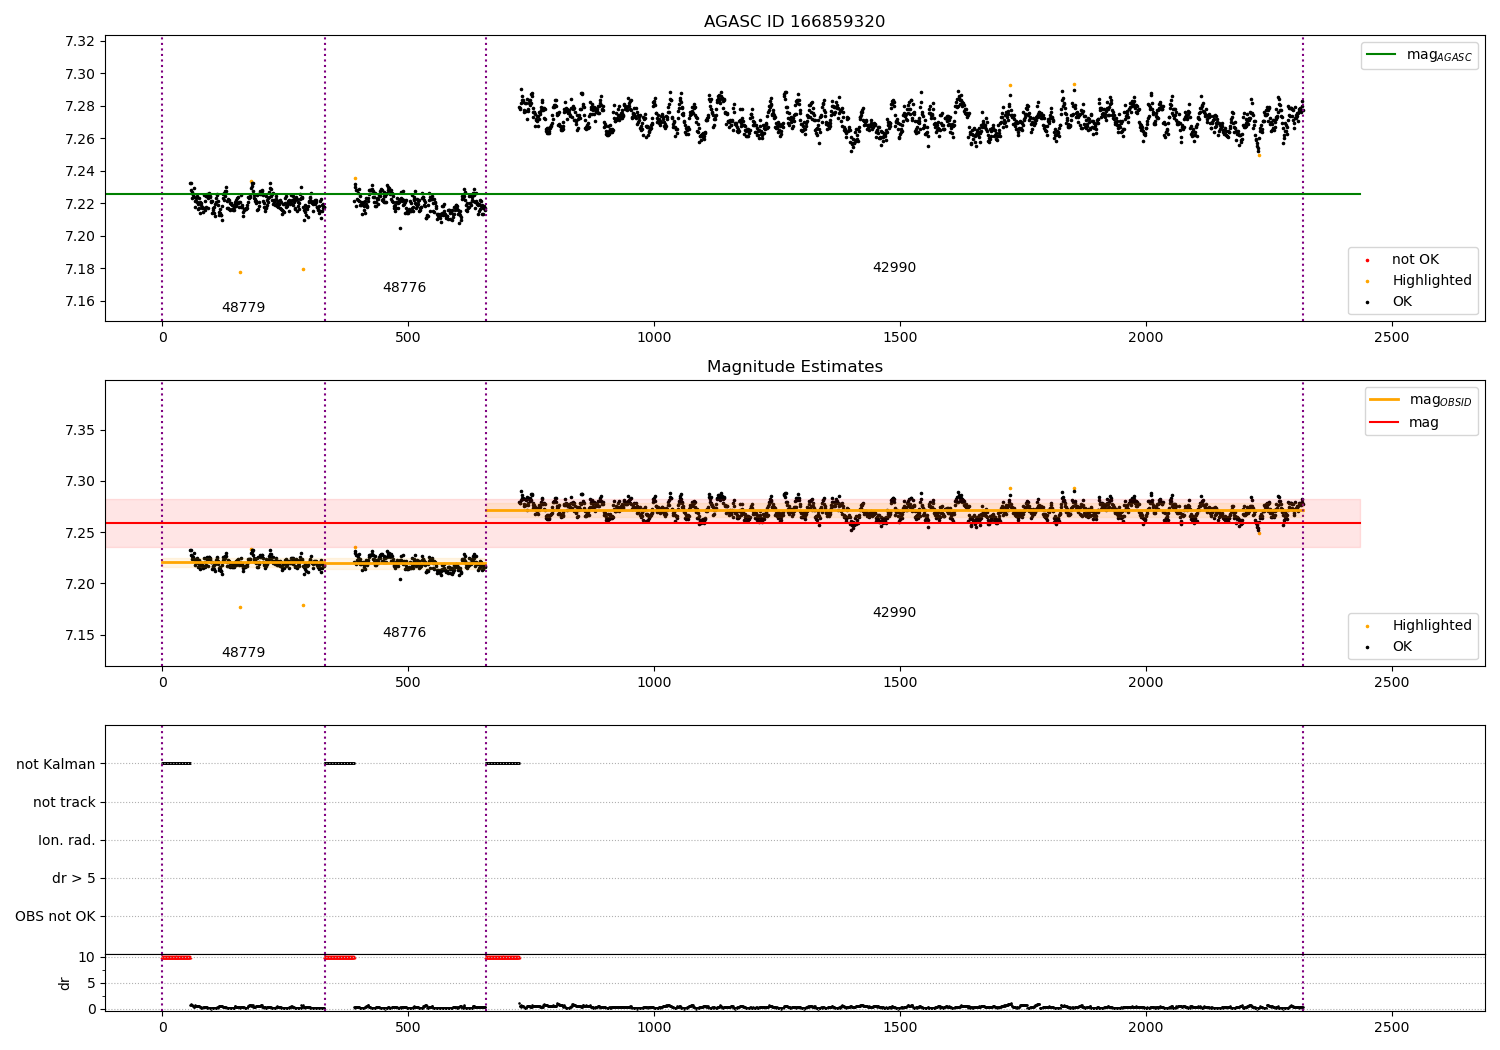Click the red dr=10 markers near x=700
1500x1050 pixels.
tap(503, 957)
